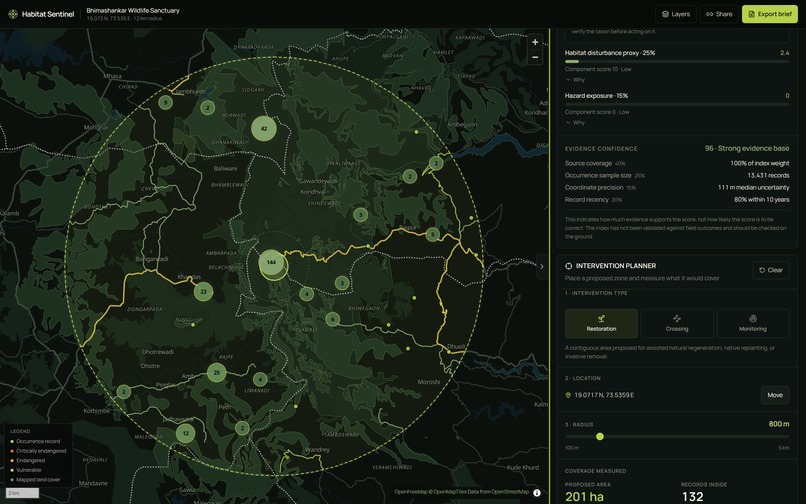Click the 201 ha proposed area value
The height and width of the screenshot is (504, 806).
[584, 497]
